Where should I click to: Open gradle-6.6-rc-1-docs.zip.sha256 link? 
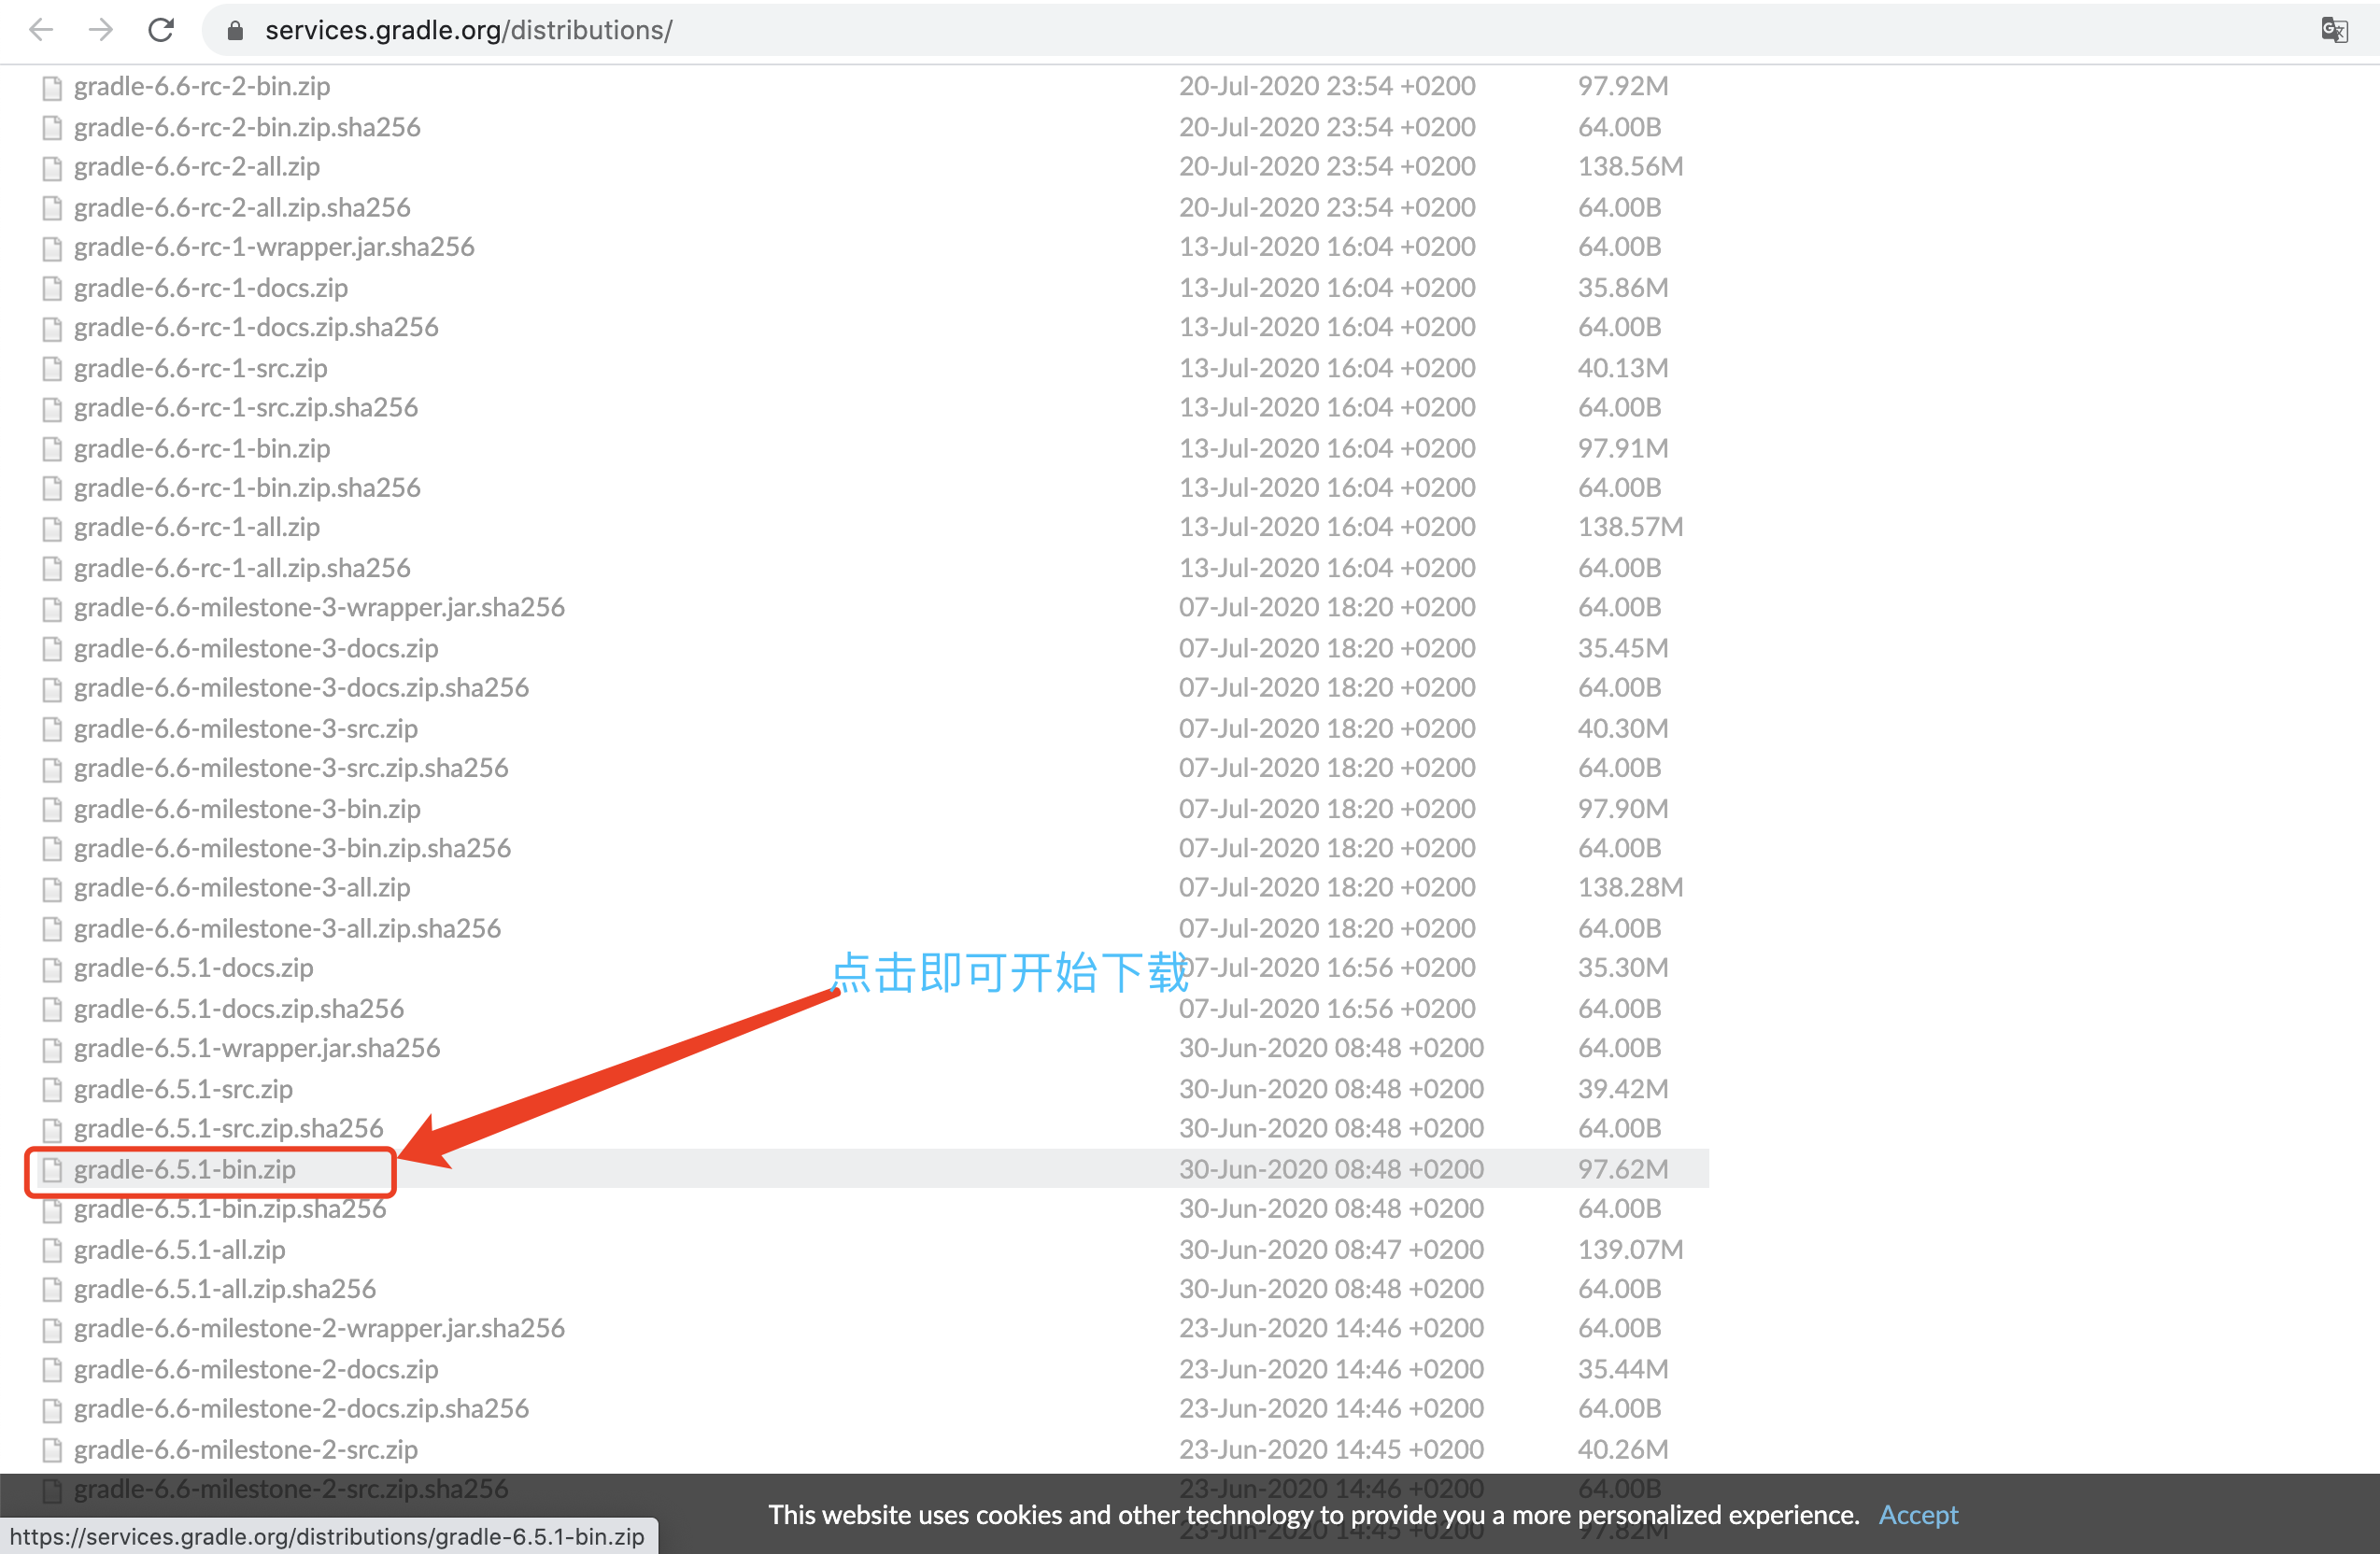coord(256,327)
